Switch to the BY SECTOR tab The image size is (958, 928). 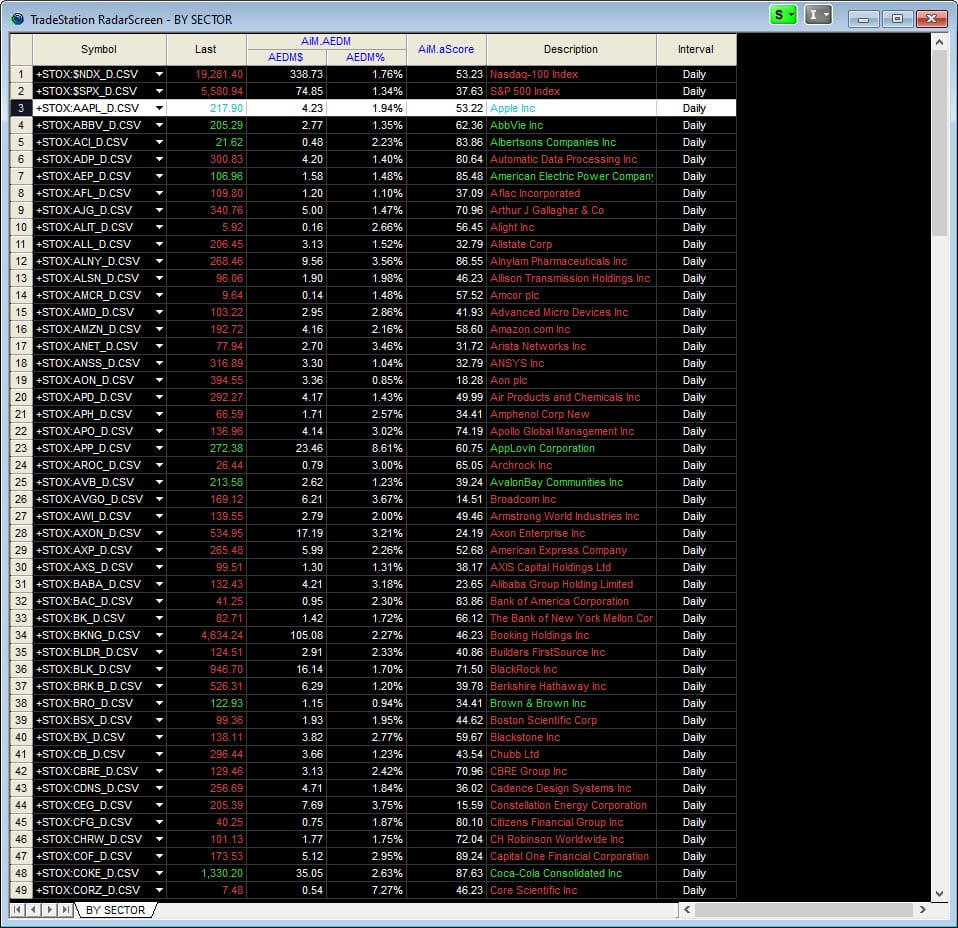[115, 910]
